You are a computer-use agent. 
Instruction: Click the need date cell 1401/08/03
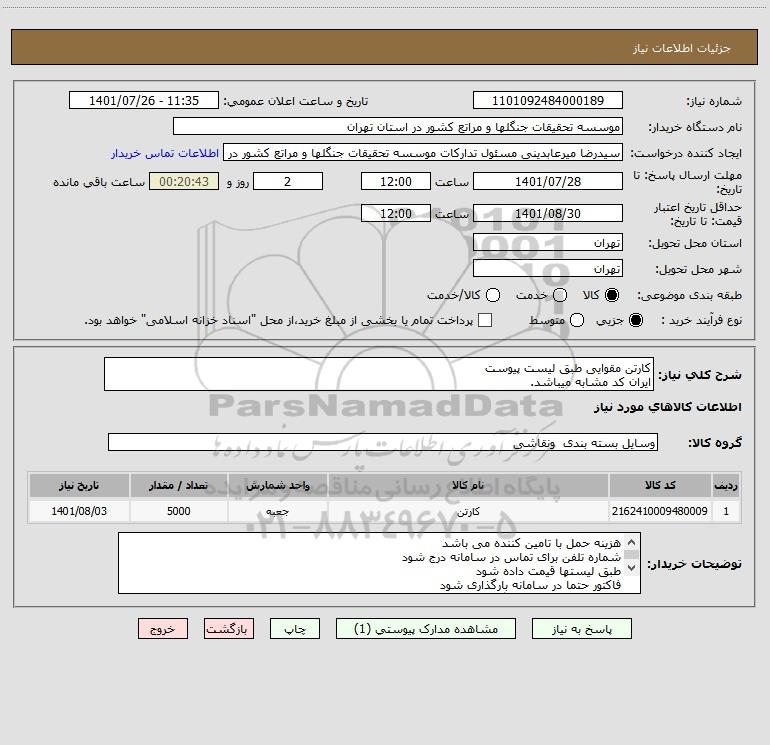[79, 511]
